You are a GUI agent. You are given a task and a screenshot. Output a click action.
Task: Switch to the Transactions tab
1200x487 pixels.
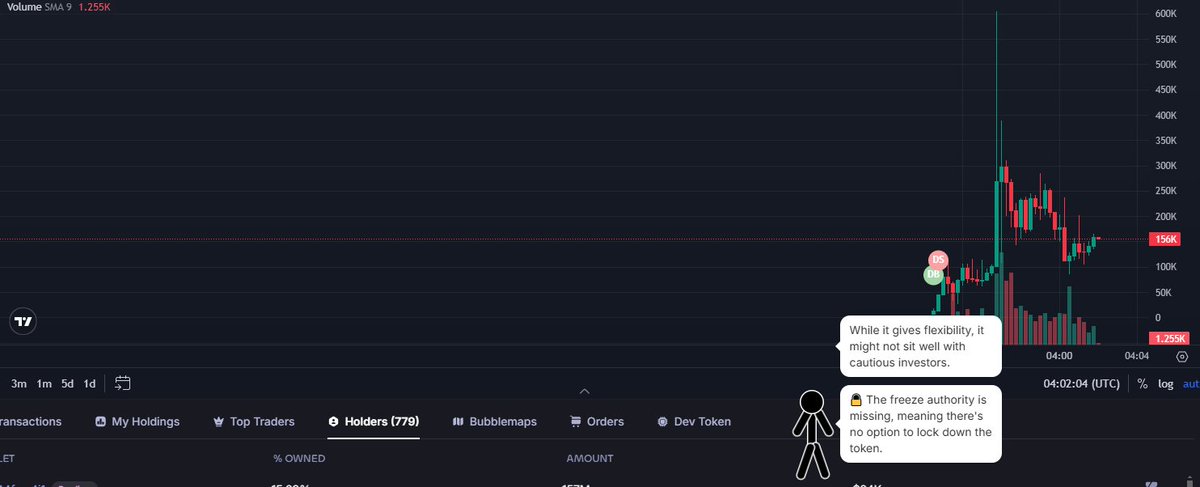point(29,422)
